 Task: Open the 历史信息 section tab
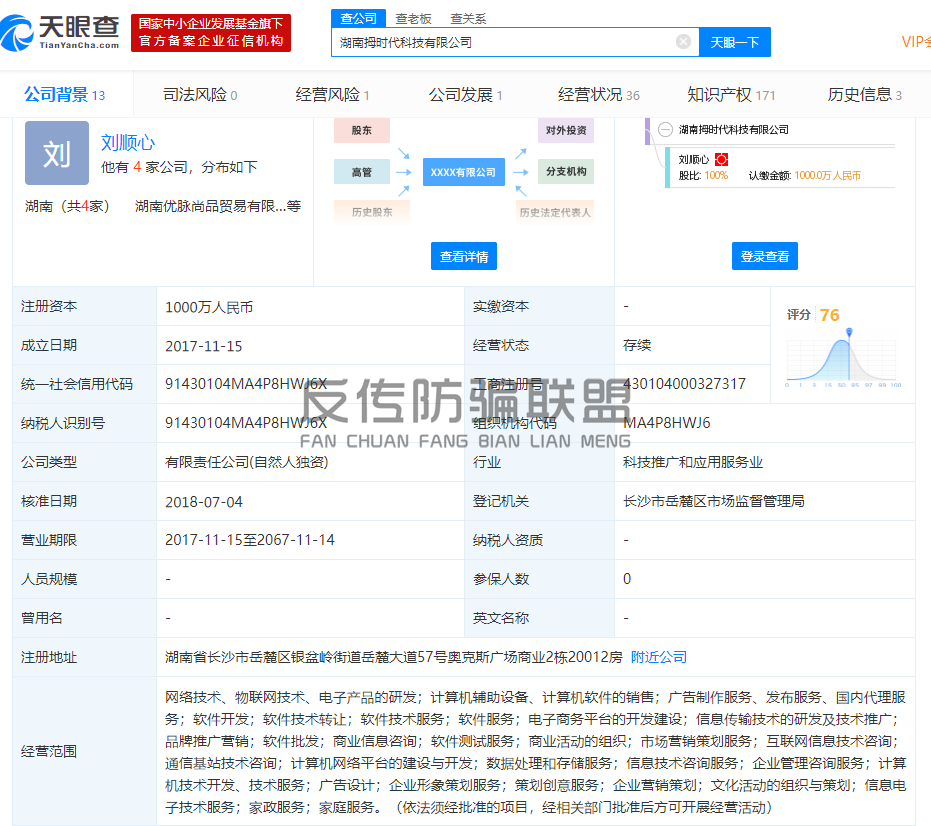[864, 95]
